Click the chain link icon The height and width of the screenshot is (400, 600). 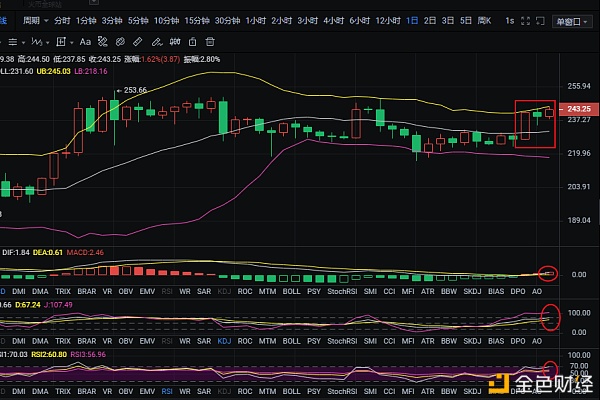120,42
